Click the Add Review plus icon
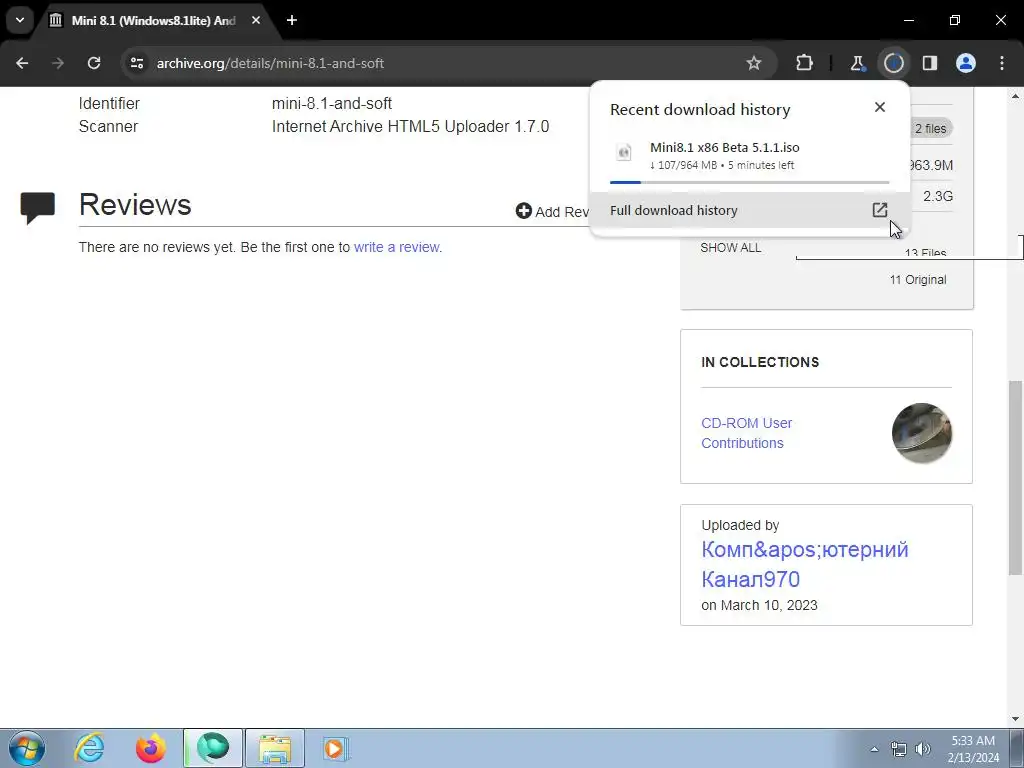This screenshot has height=768, width=1024. 523,211
